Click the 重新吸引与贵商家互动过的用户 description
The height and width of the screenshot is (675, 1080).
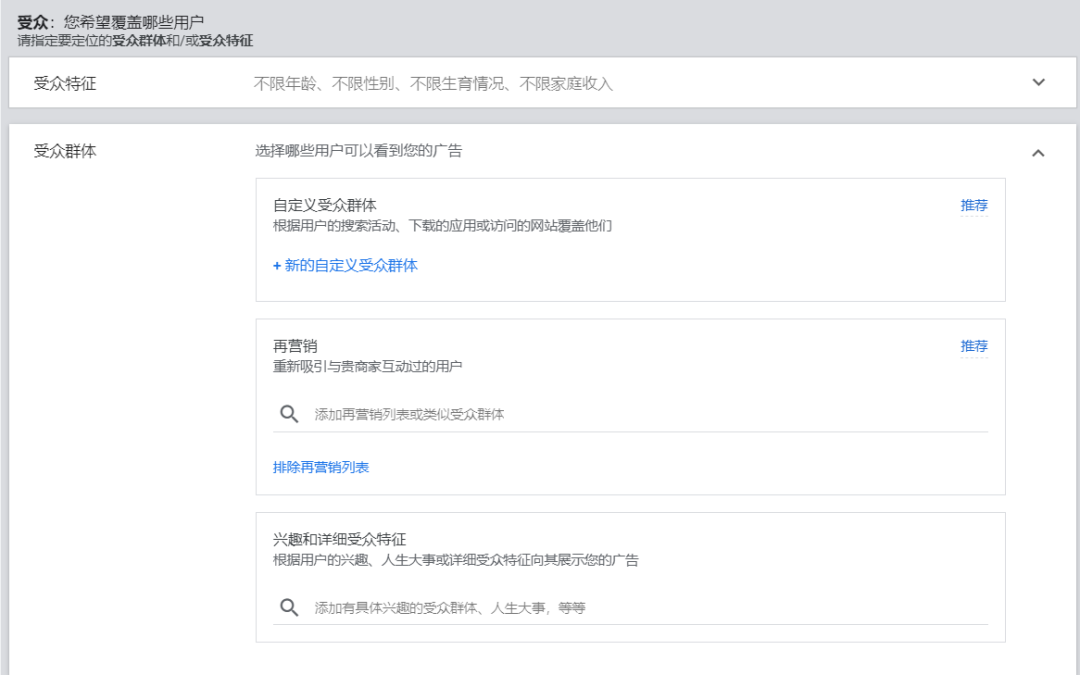point(367,366)
